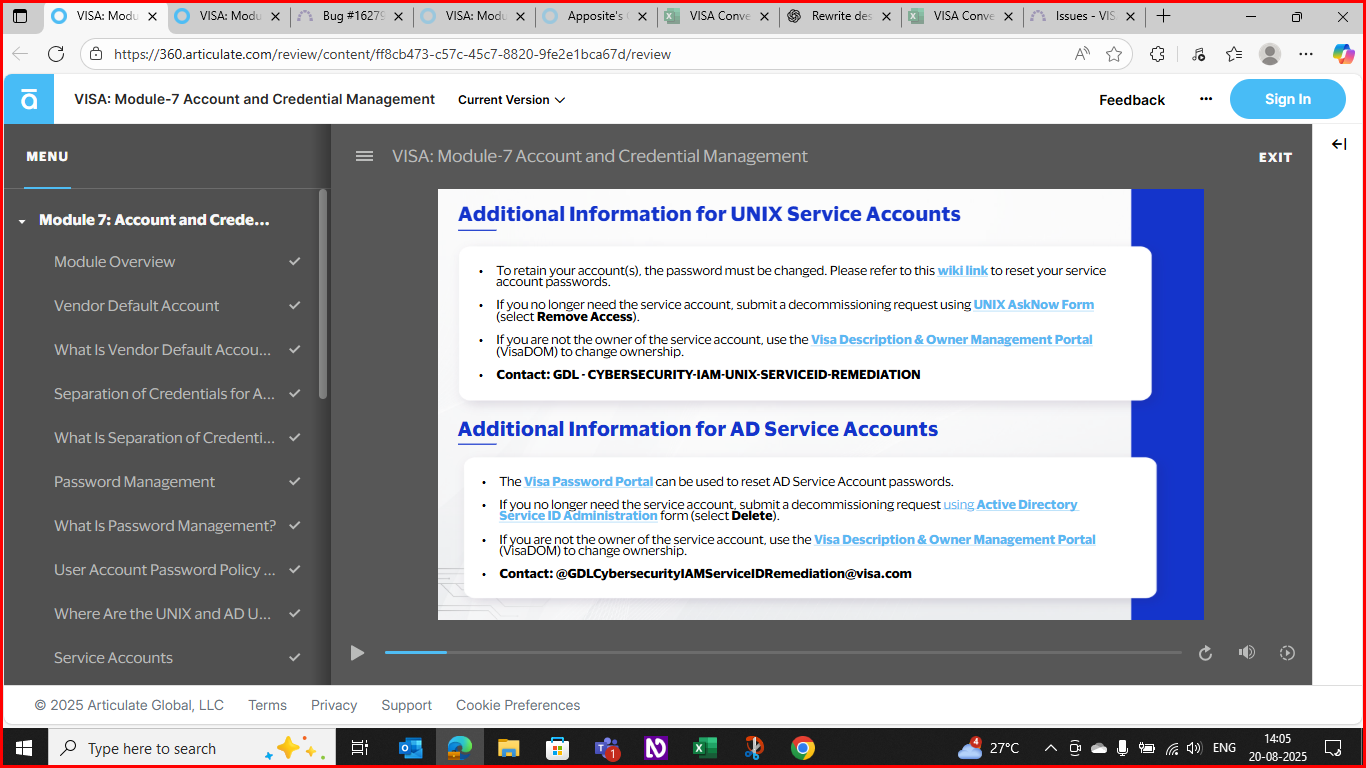Screen dimensions: 1366x768
Task: Open the Visa Password Portal link
Action: (x=588, y=481)
